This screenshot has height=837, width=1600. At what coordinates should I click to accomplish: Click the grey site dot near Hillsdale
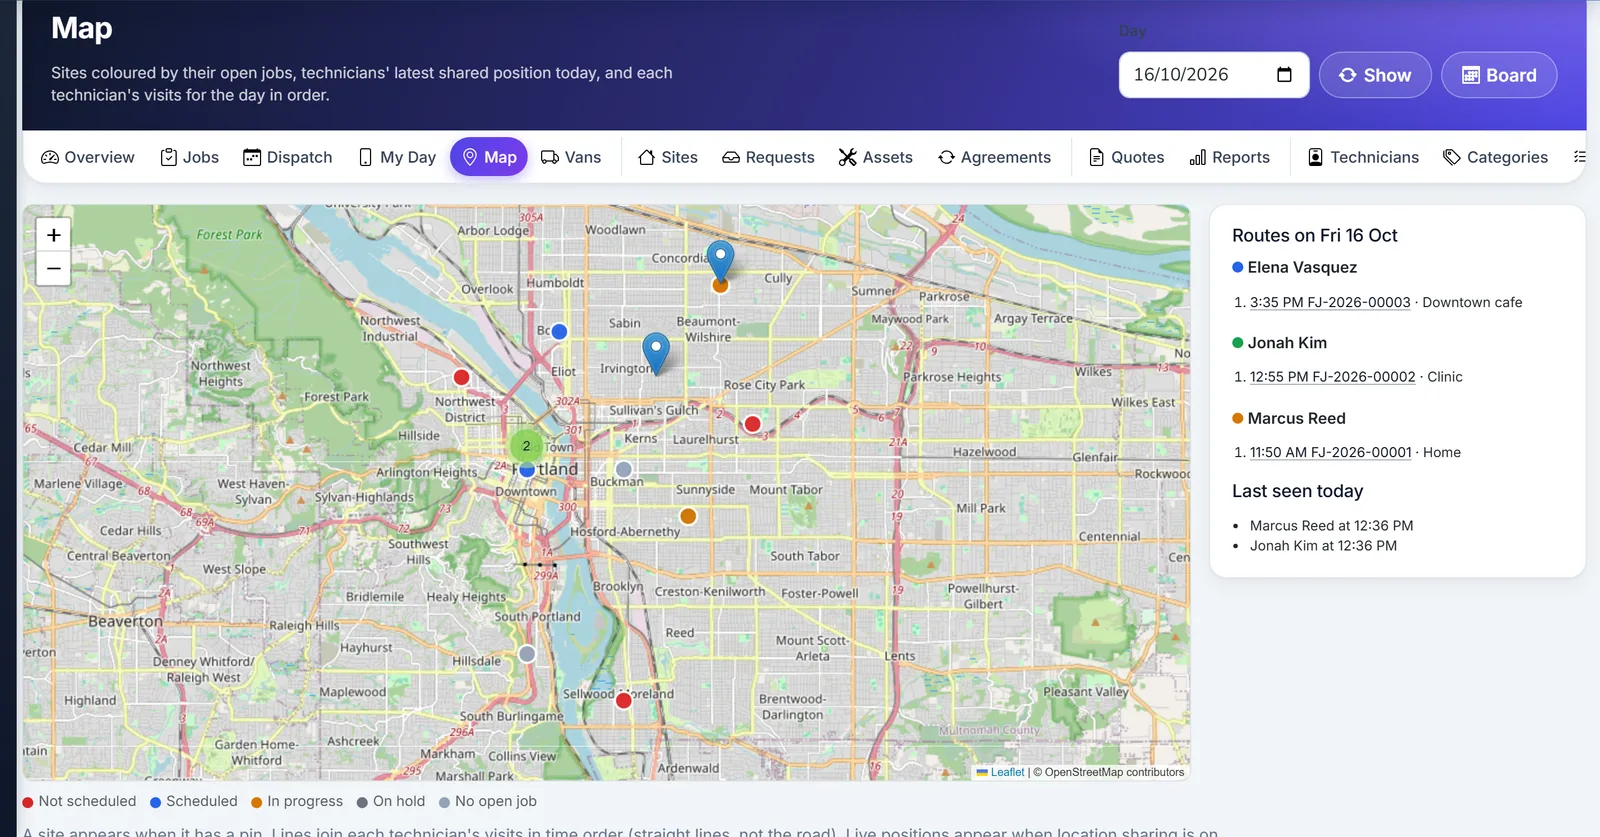pyautogui.click(x=527, y=654)
